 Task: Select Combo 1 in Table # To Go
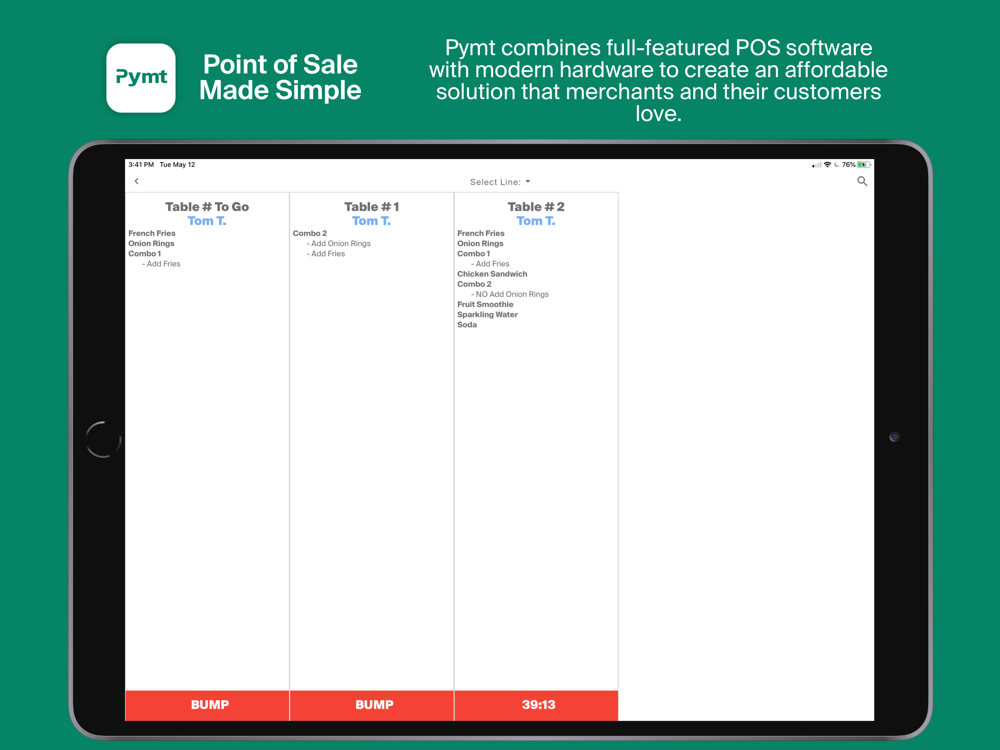click(145, 254)
